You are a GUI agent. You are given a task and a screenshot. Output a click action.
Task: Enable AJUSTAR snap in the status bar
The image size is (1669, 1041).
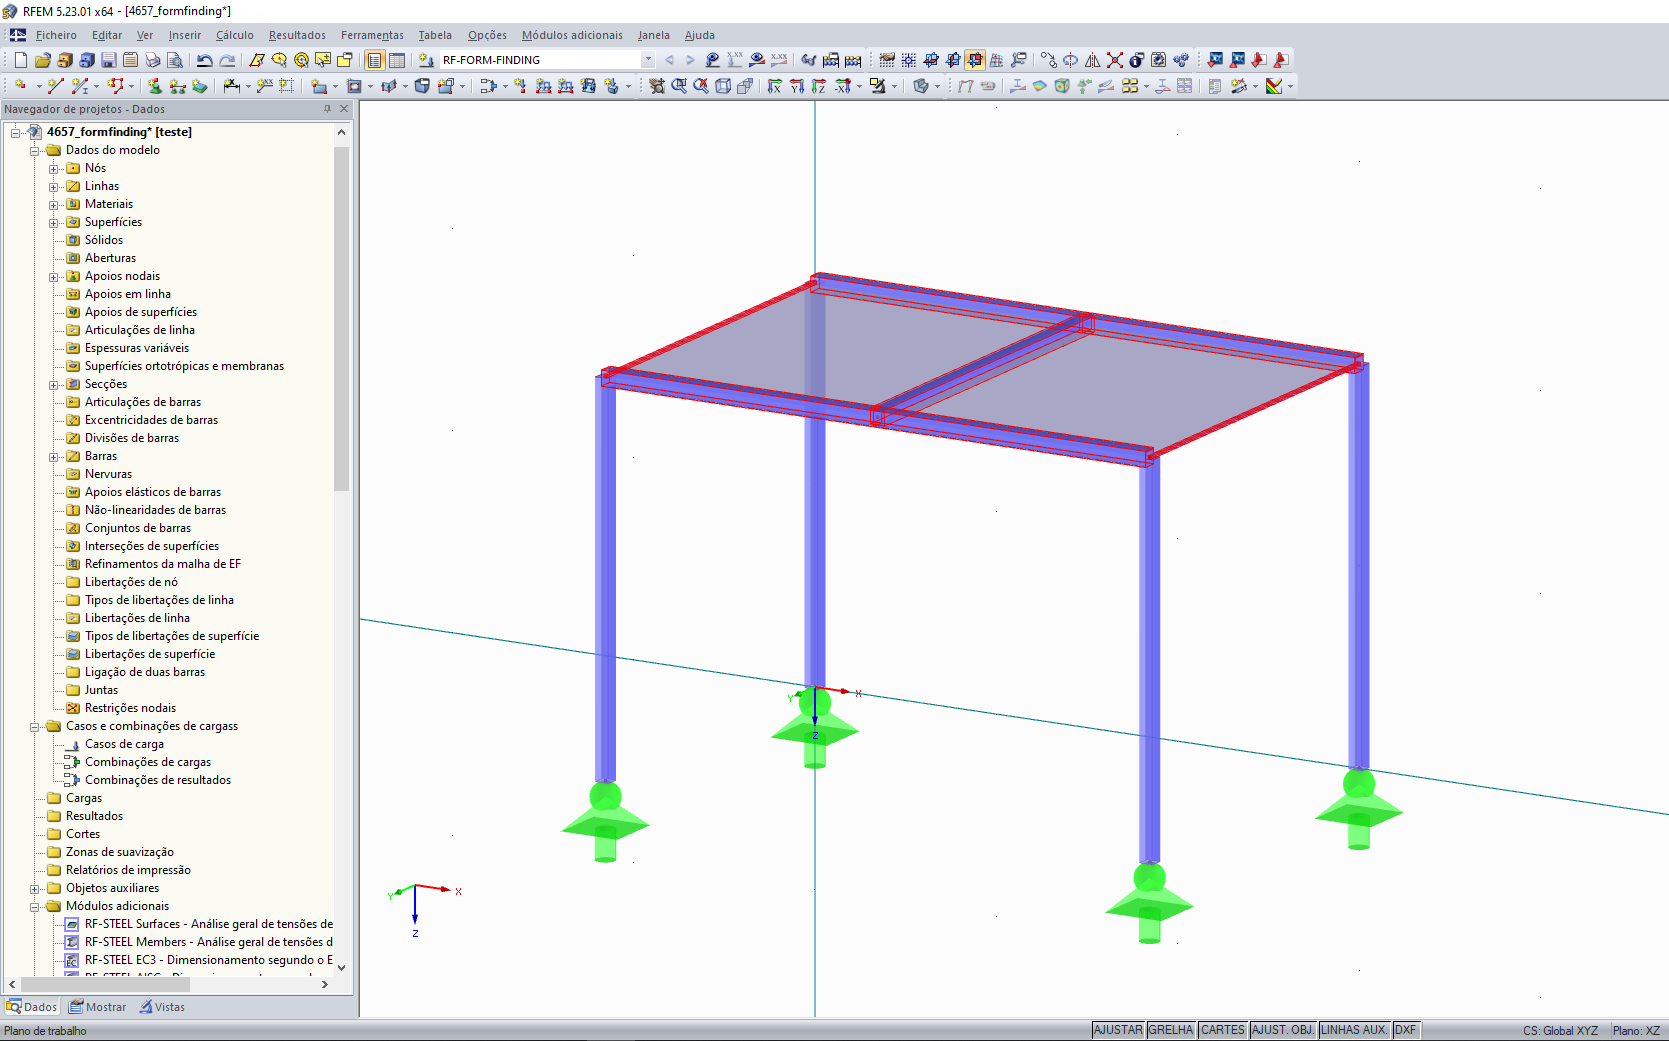tap(1117, 1030)
